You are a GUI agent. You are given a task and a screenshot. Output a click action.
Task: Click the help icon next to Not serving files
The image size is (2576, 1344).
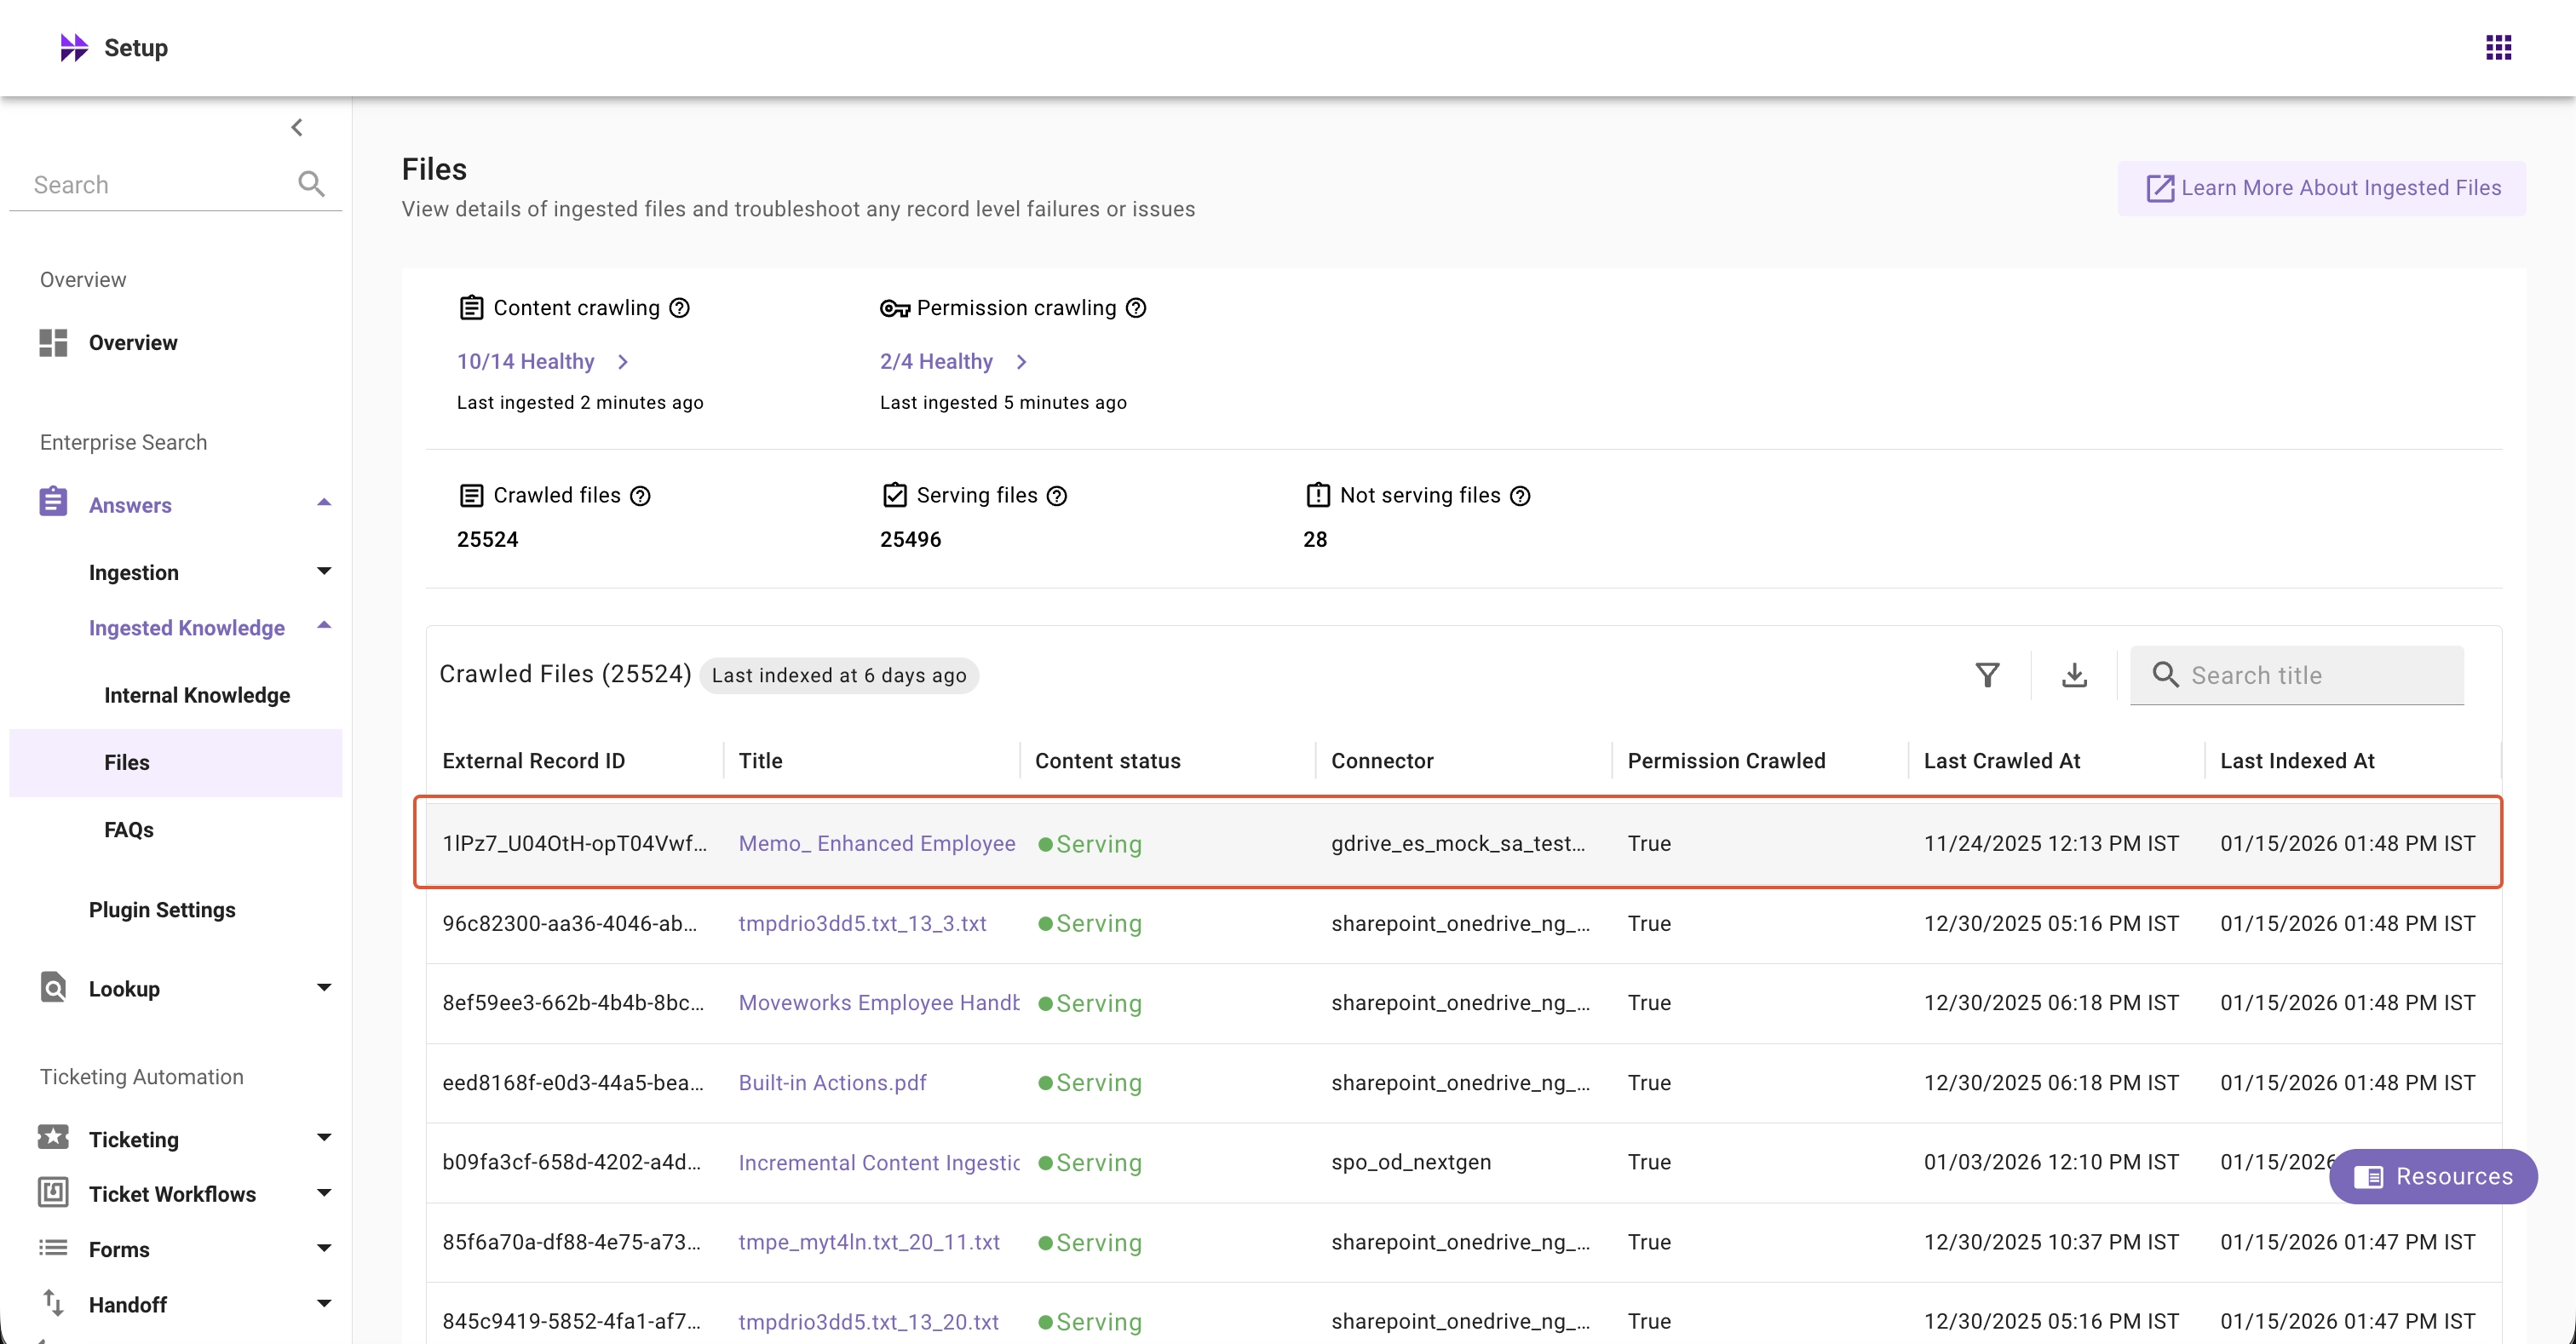pyautogui.click(x=1520, y=496)
